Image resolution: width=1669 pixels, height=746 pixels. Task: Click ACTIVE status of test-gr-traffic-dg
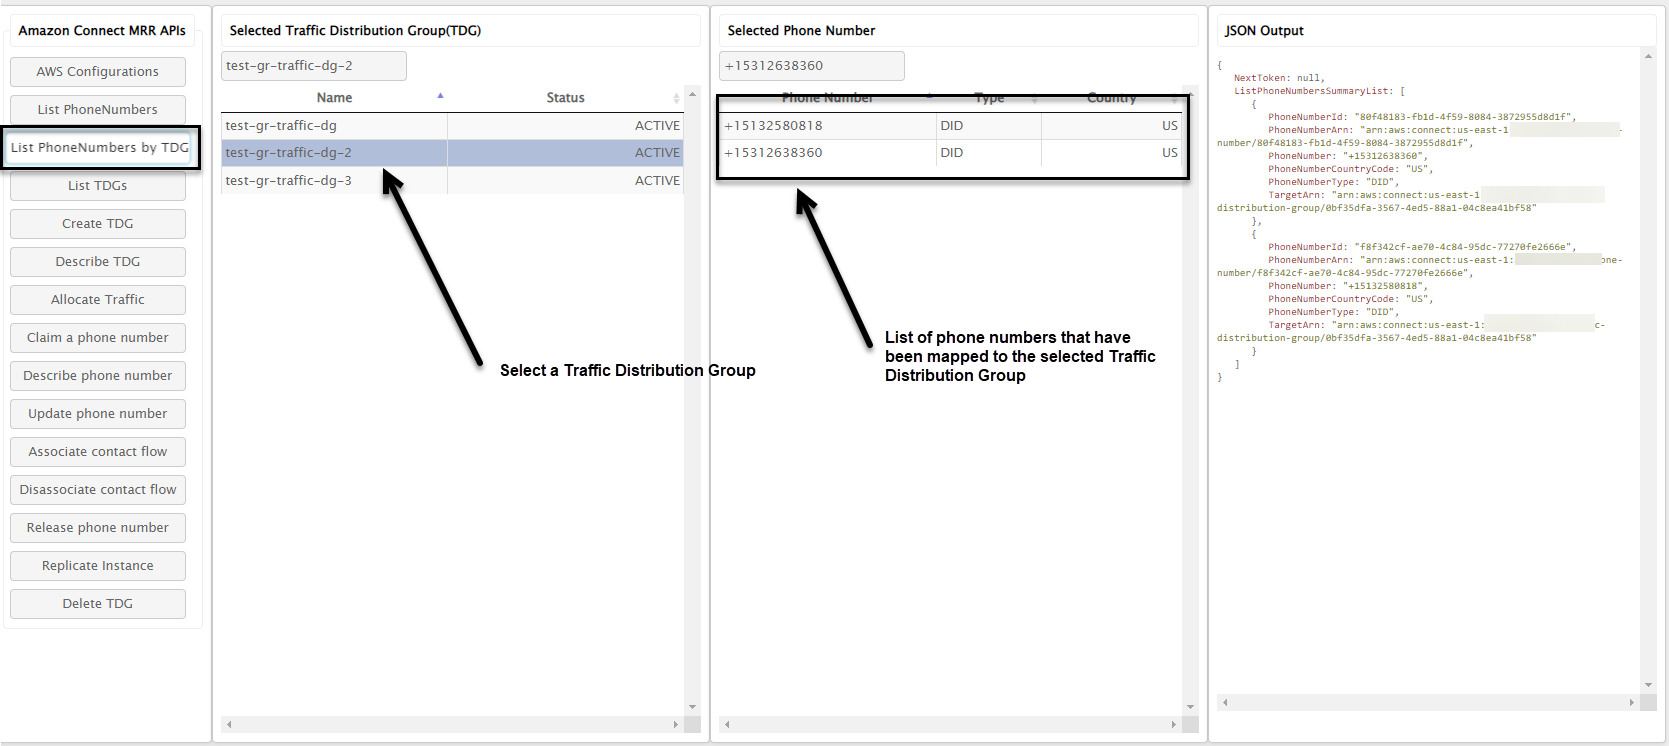point(657,126)
